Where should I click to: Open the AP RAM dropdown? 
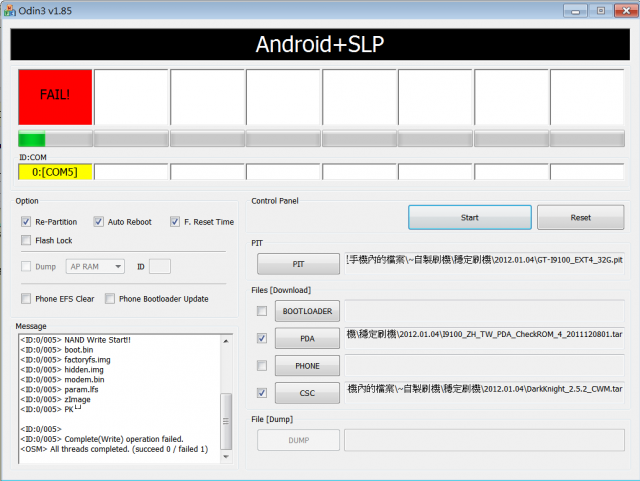pyautogui.click(x=95, y=267)
